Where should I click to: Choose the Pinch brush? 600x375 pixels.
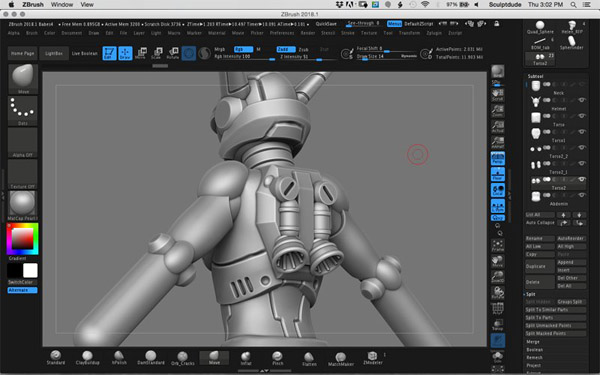tap(278, 358)
